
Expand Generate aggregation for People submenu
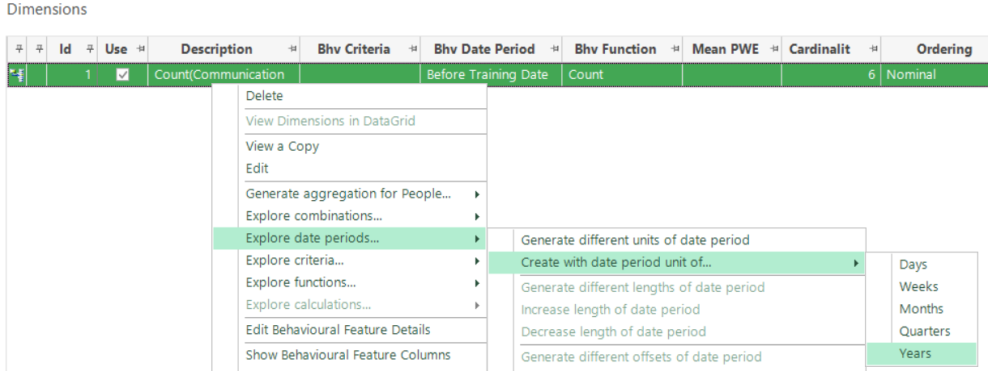pos(350,194)
